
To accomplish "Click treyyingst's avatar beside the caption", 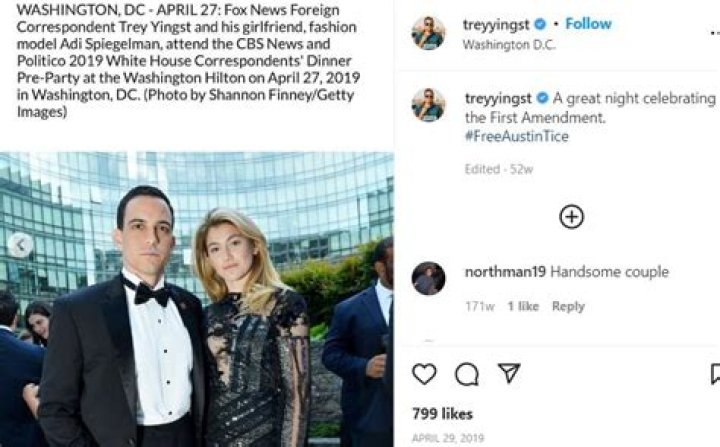I will pos(428,105).
